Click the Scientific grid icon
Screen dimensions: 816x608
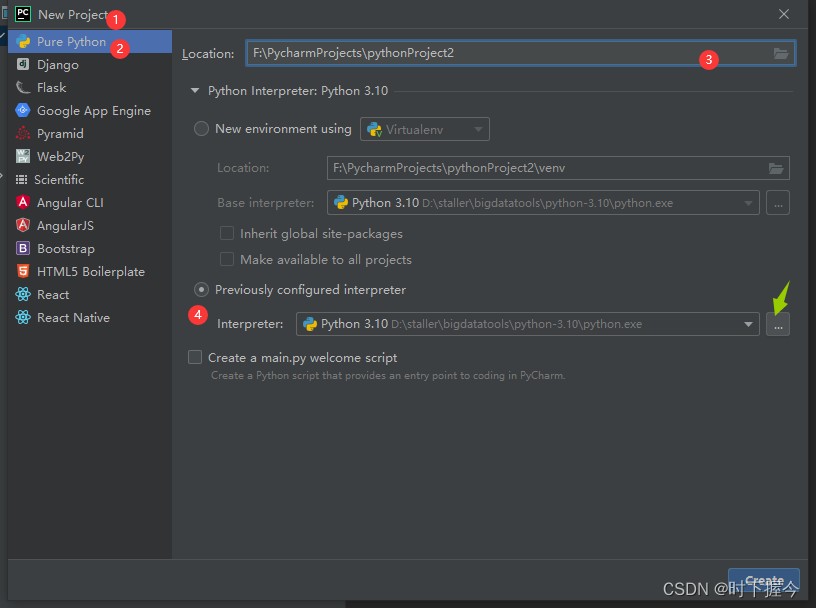point(21,180)
